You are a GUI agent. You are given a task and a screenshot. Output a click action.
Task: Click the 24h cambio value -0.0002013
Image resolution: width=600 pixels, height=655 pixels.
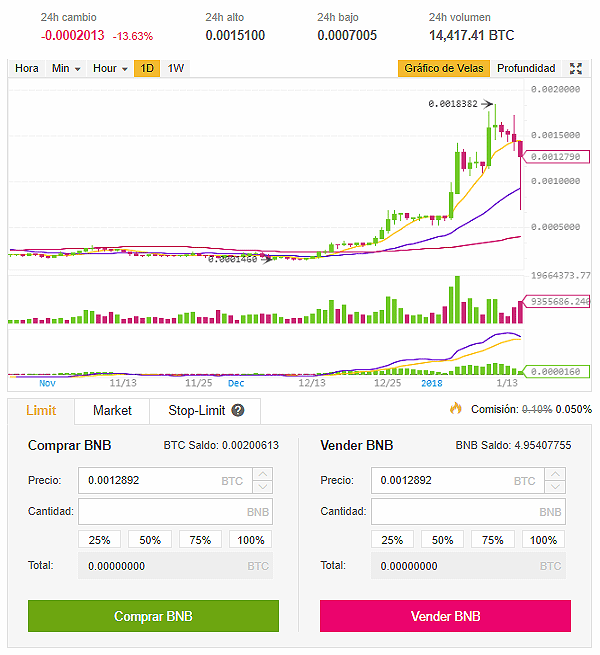click(x=73, y=36)
